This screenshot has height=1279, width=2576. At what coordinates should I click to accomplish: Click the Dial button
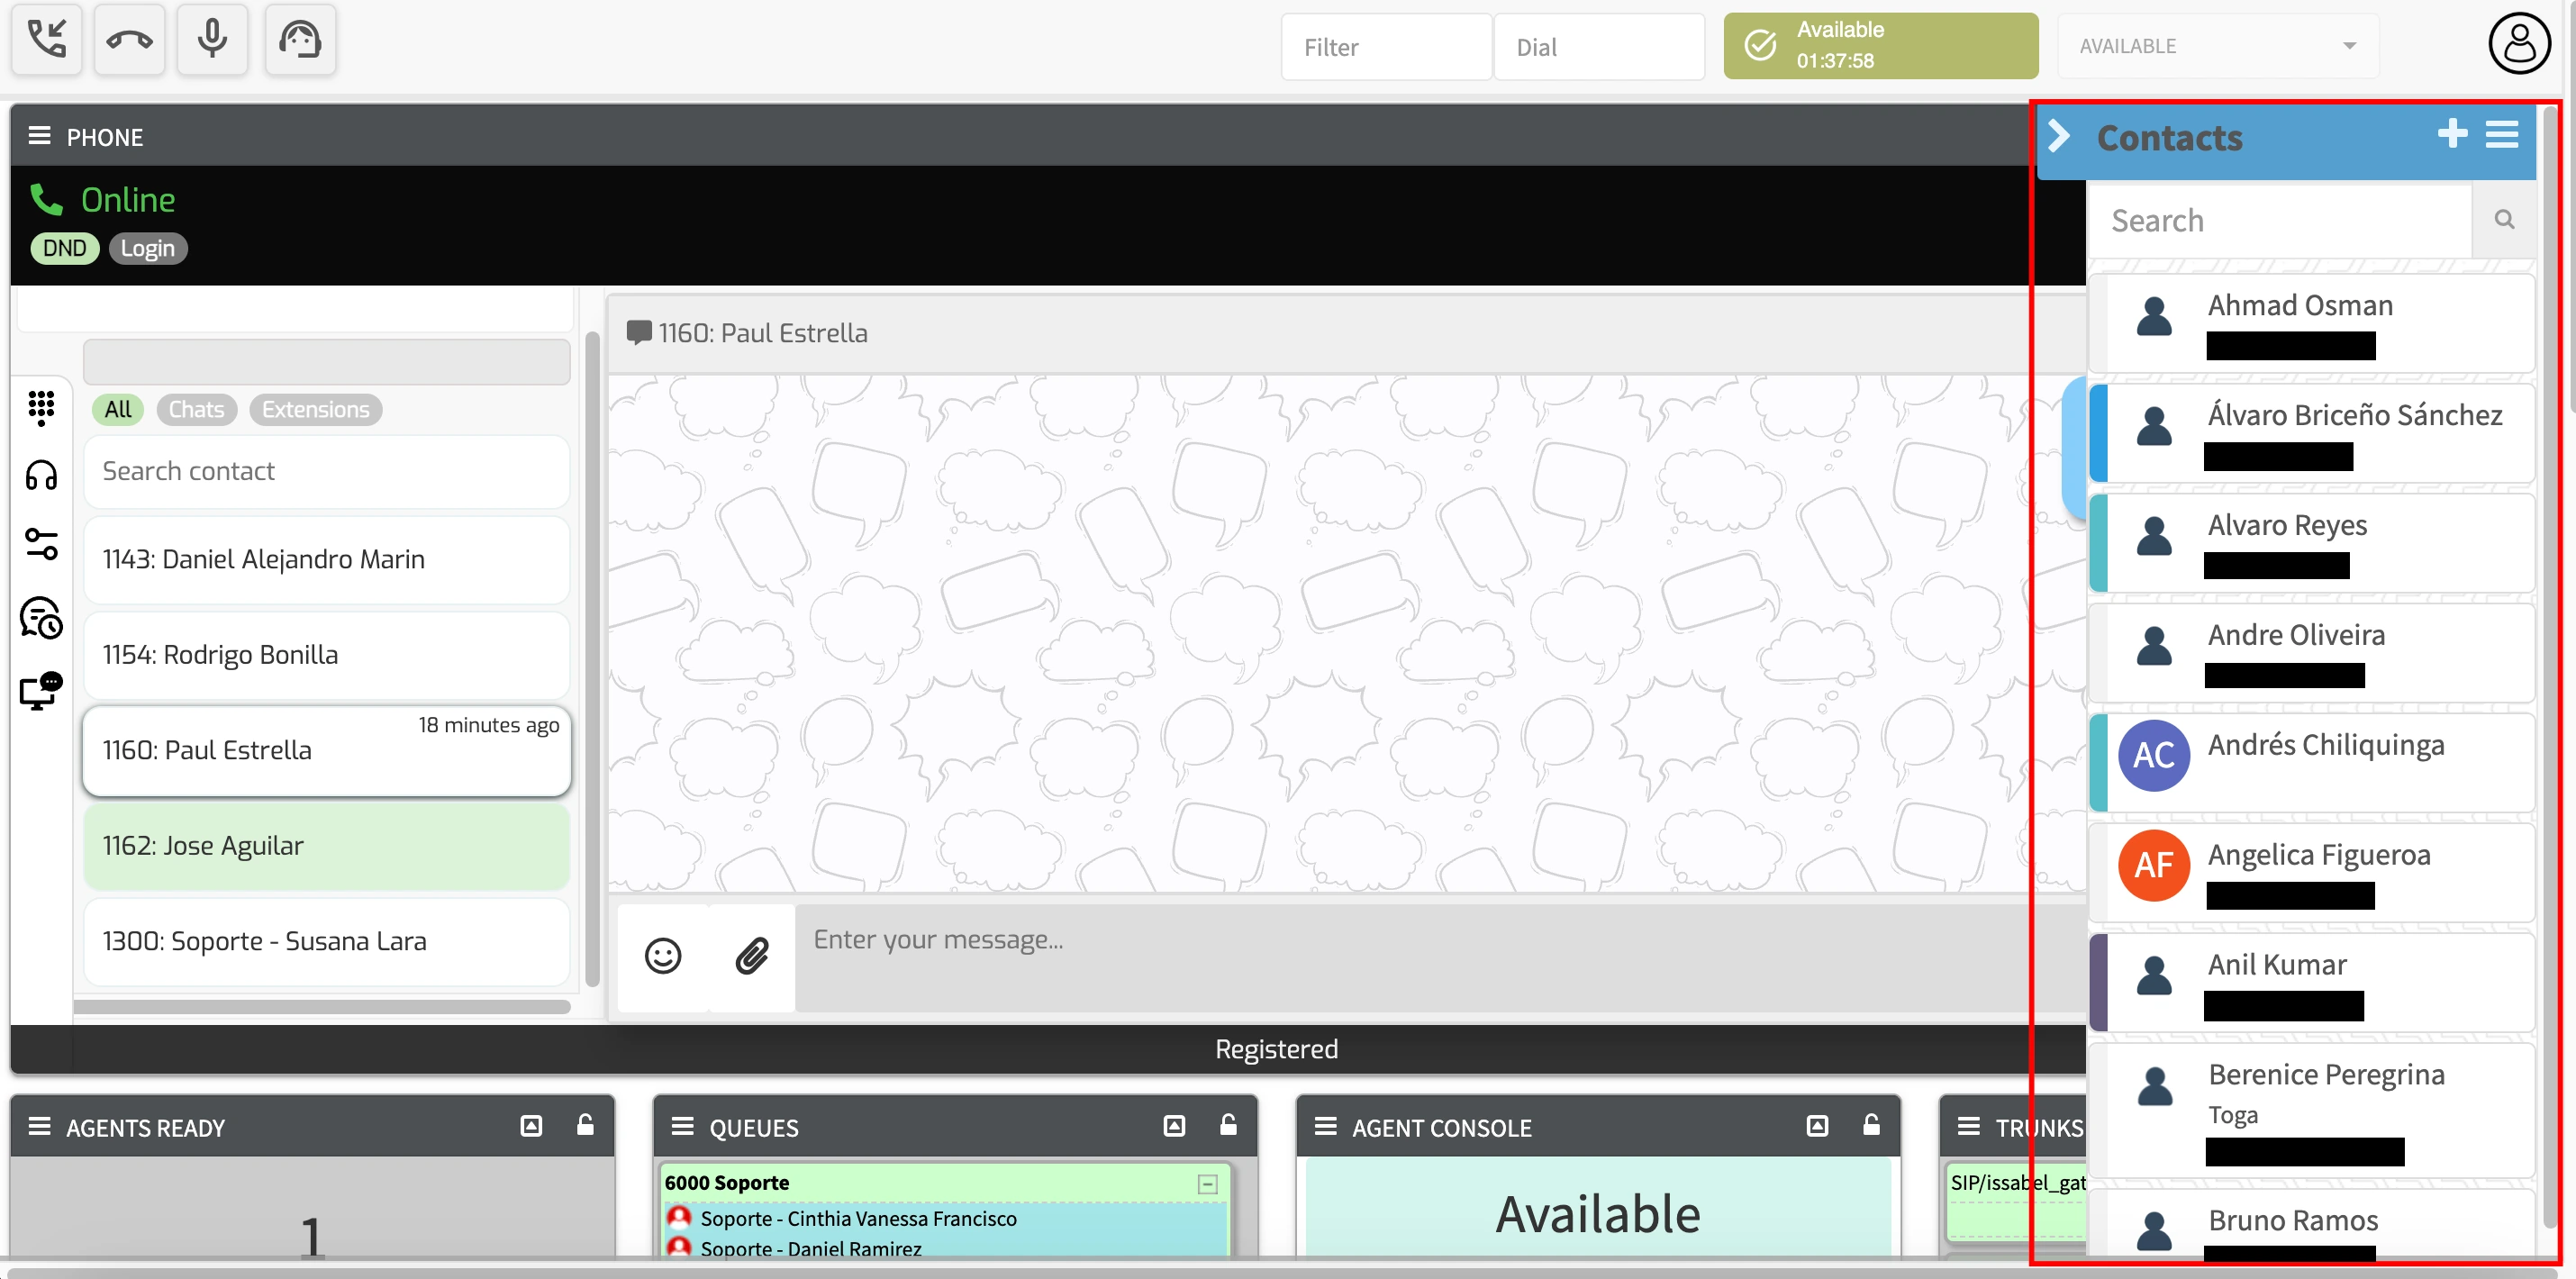point(1598,46)
